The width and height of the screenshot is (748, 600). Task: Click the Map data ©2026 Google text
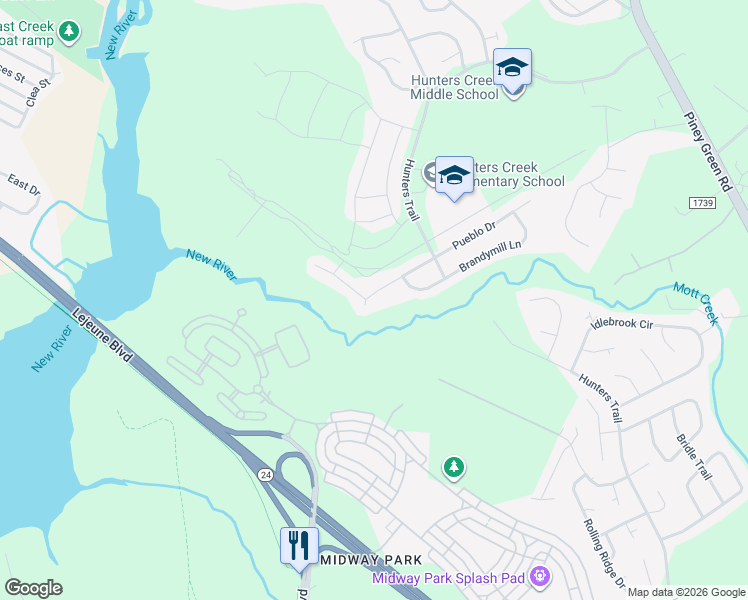[686, 592]
